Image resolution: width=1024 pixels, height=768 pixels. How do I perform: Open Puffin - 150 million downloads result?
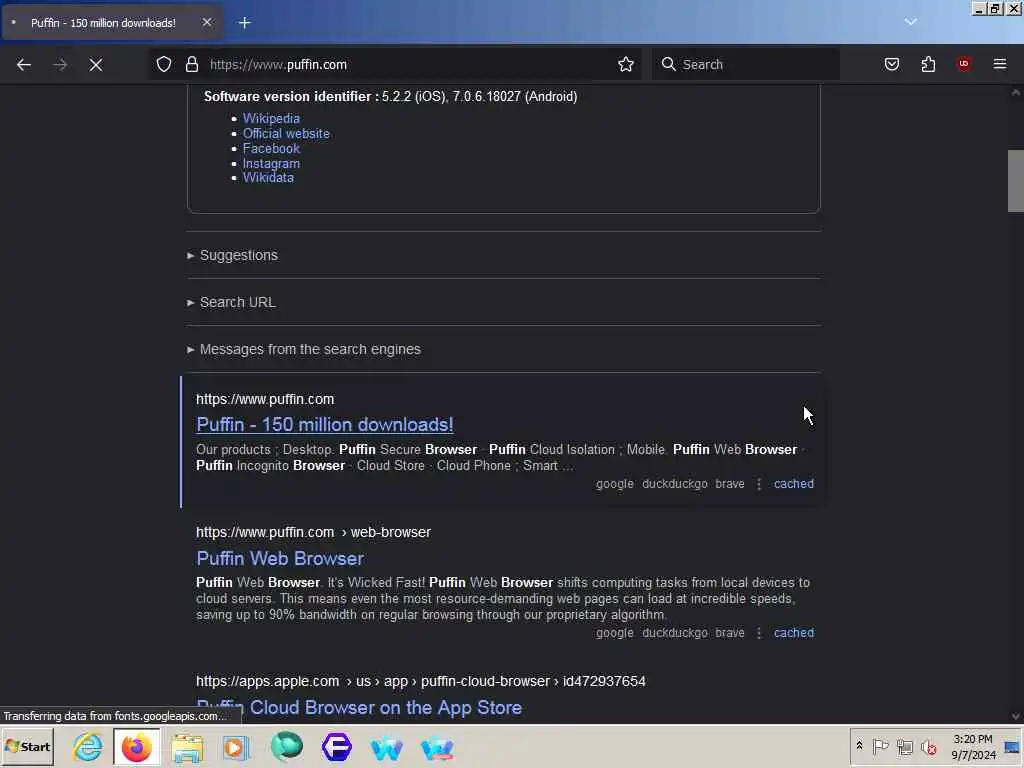coord(325,424)
